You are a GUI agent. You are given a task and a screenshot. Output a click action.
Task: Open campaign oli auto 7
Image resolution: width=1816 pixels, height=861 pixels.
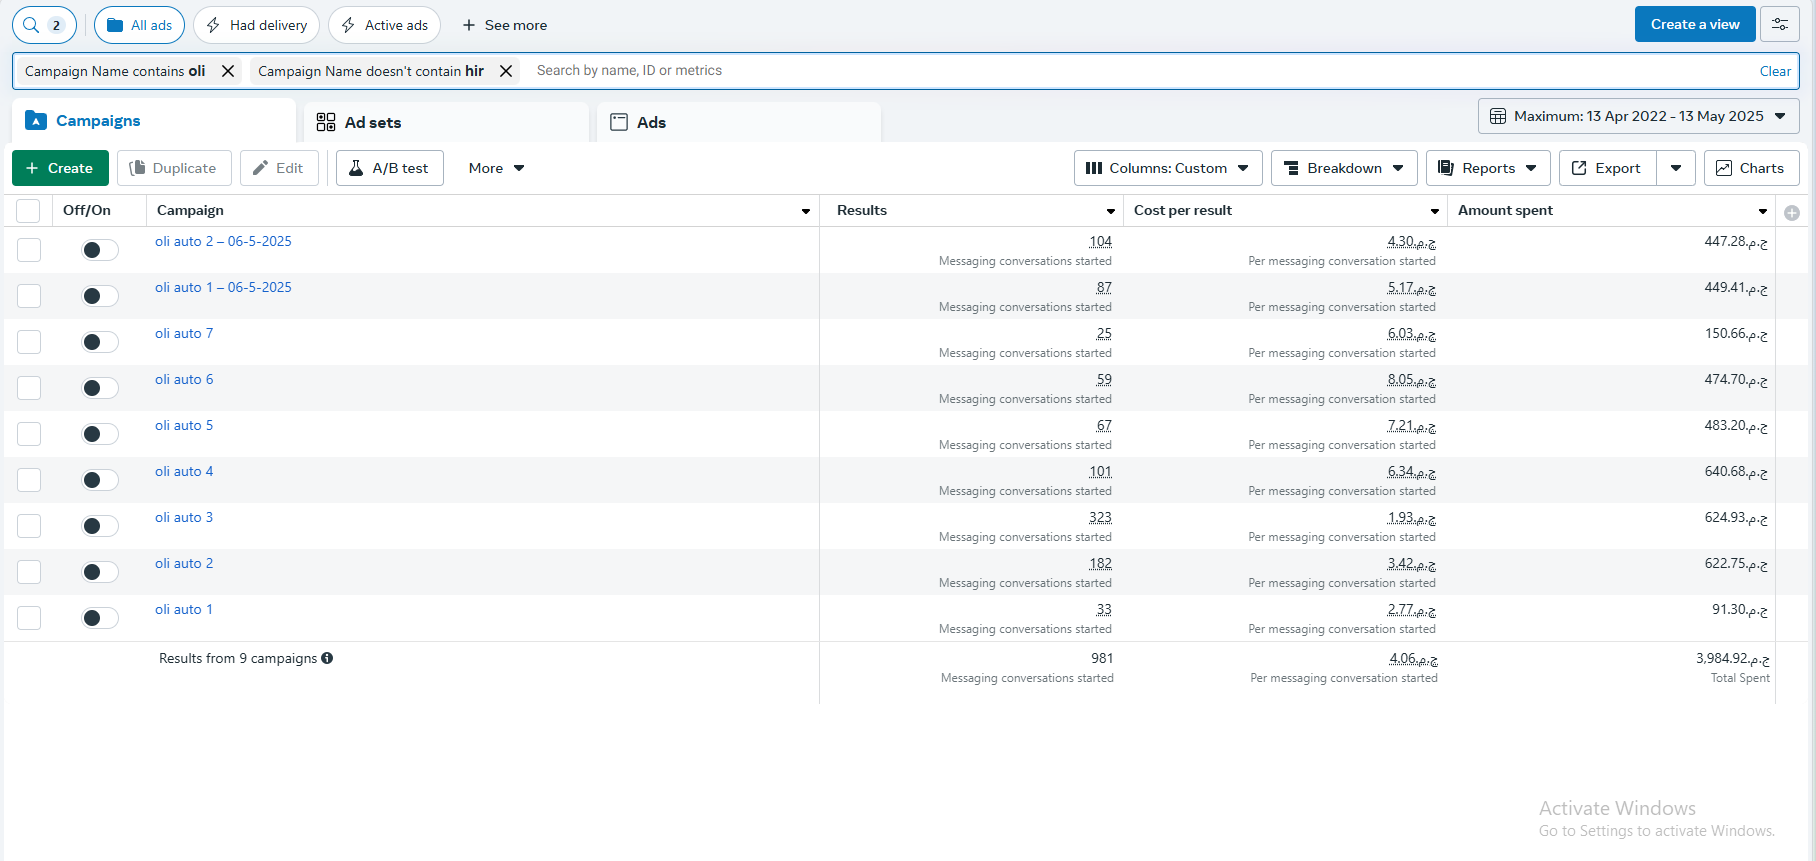pyautogui.click(x=184, y=333)
